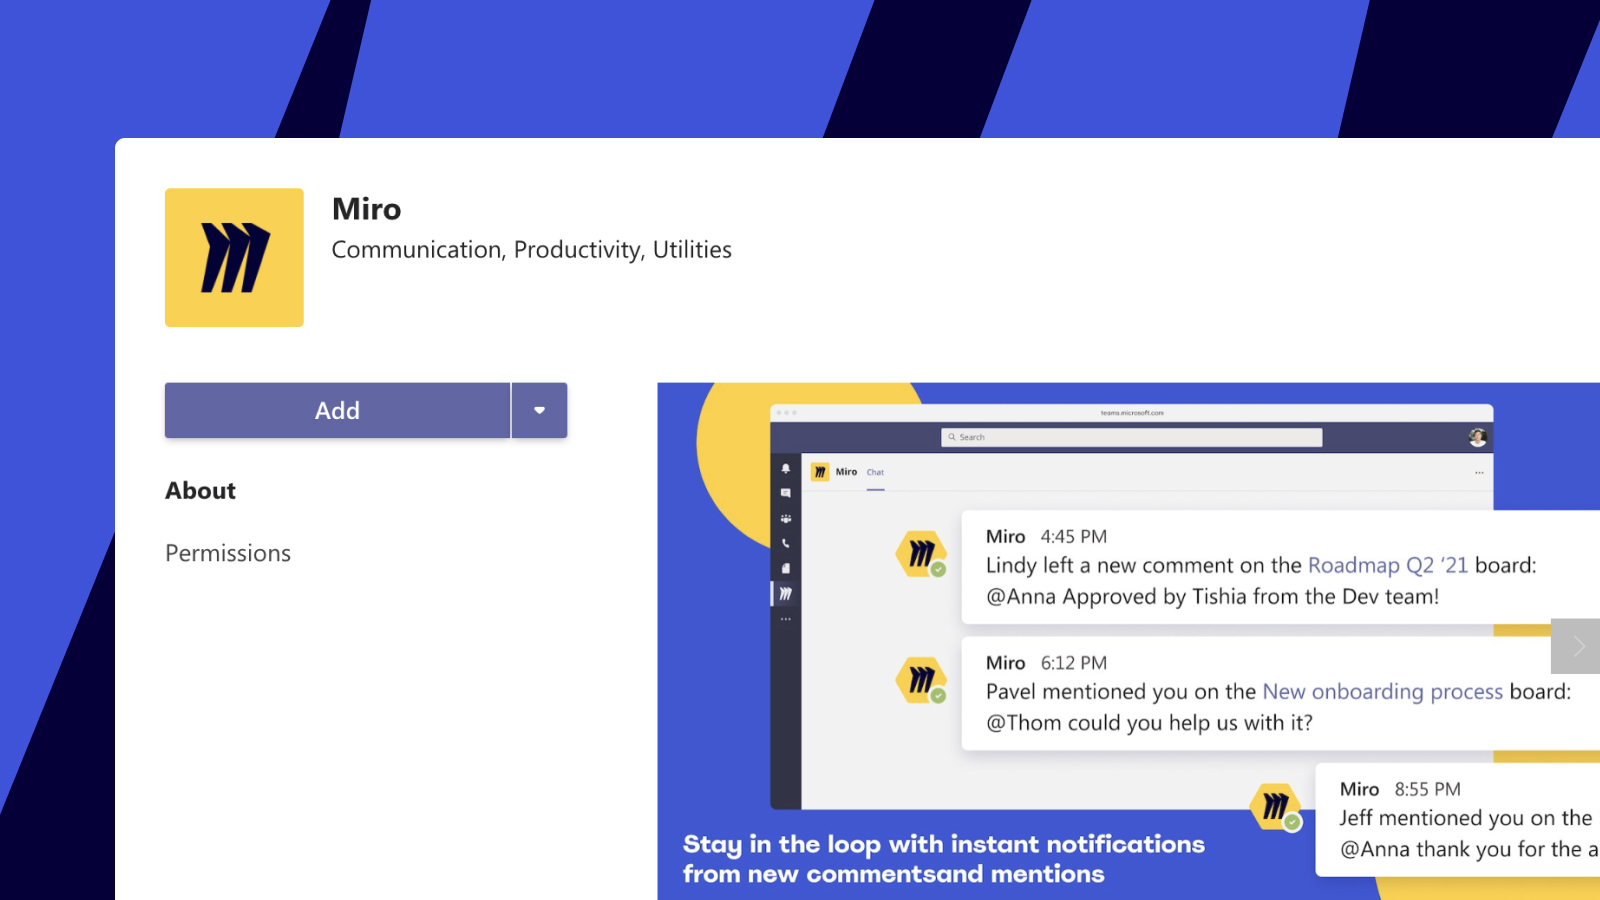1600x900 pixels.
Task: Click the Activity bell icon in Teams sidebar
Action: (786, 468)
